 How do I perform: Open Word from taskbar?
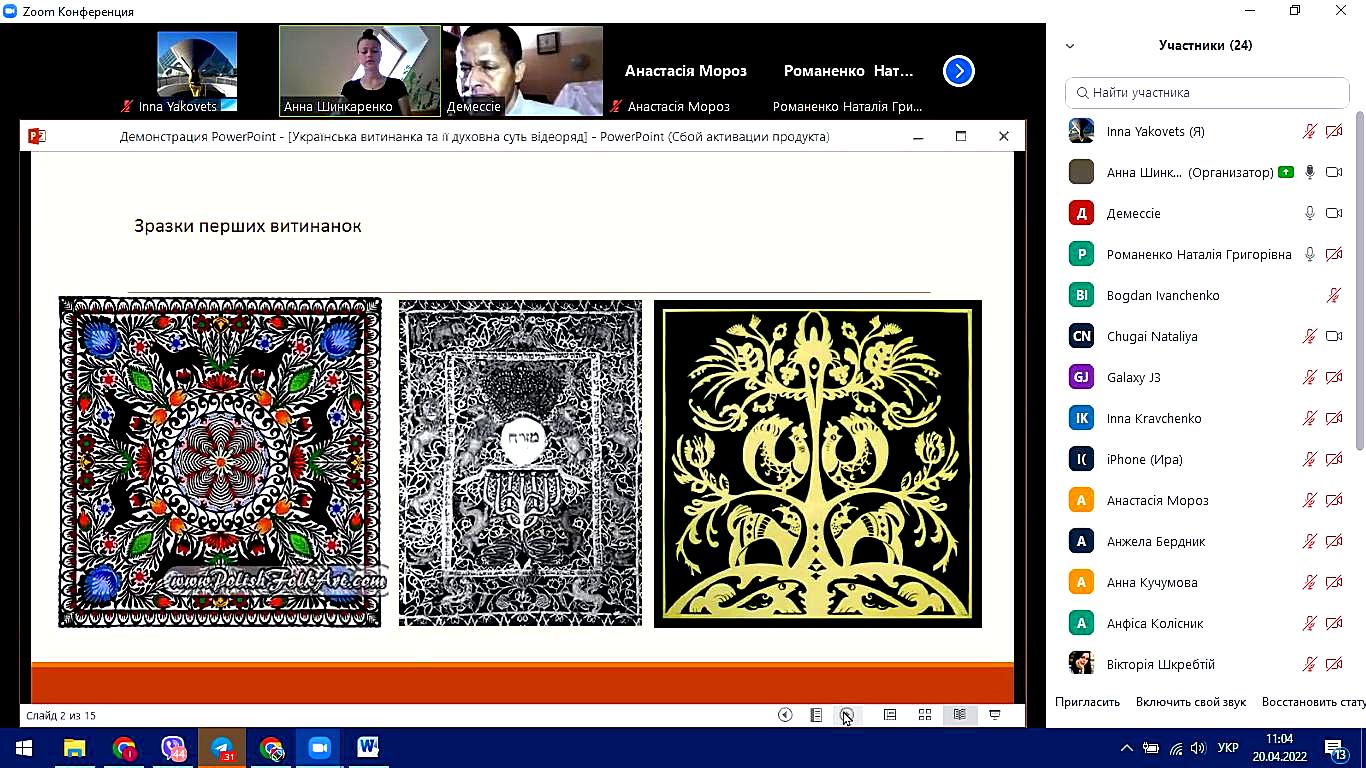(368, 747)
